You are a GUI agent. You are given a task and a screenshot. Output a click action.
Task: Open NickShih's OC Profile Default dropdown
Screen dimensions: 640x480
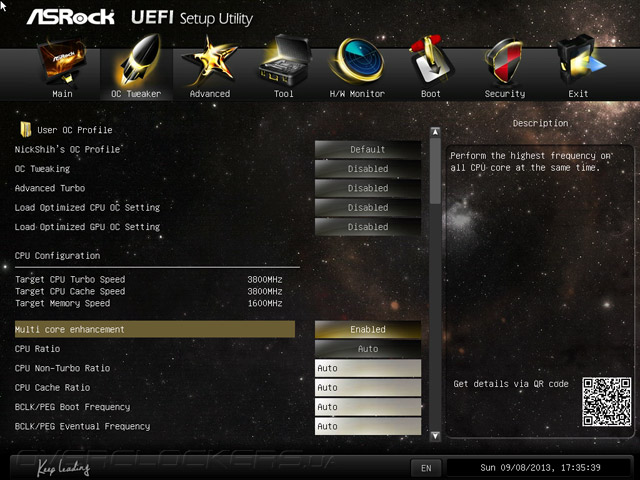click(368, 149)
